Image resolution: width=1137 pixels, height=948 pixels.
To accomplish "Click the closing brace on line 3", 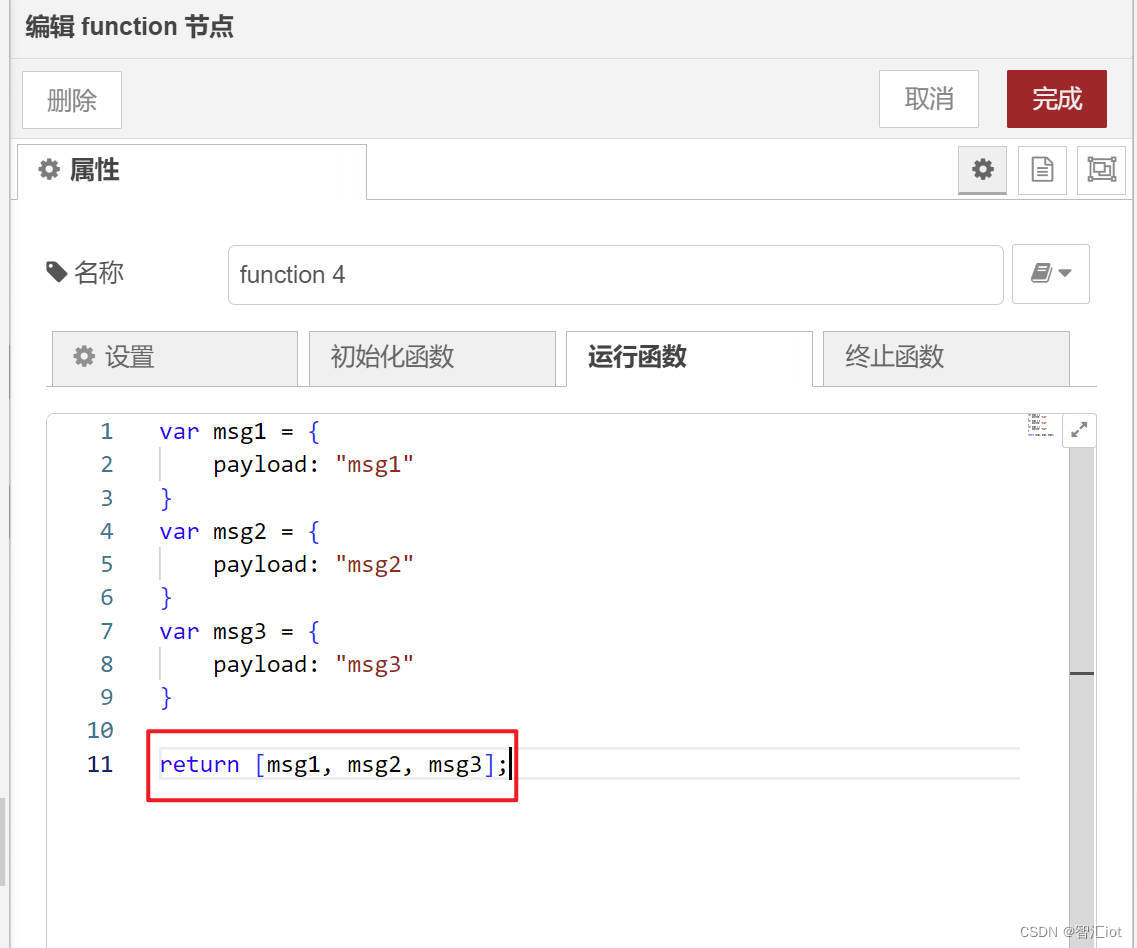I will [x=166, y=498].
